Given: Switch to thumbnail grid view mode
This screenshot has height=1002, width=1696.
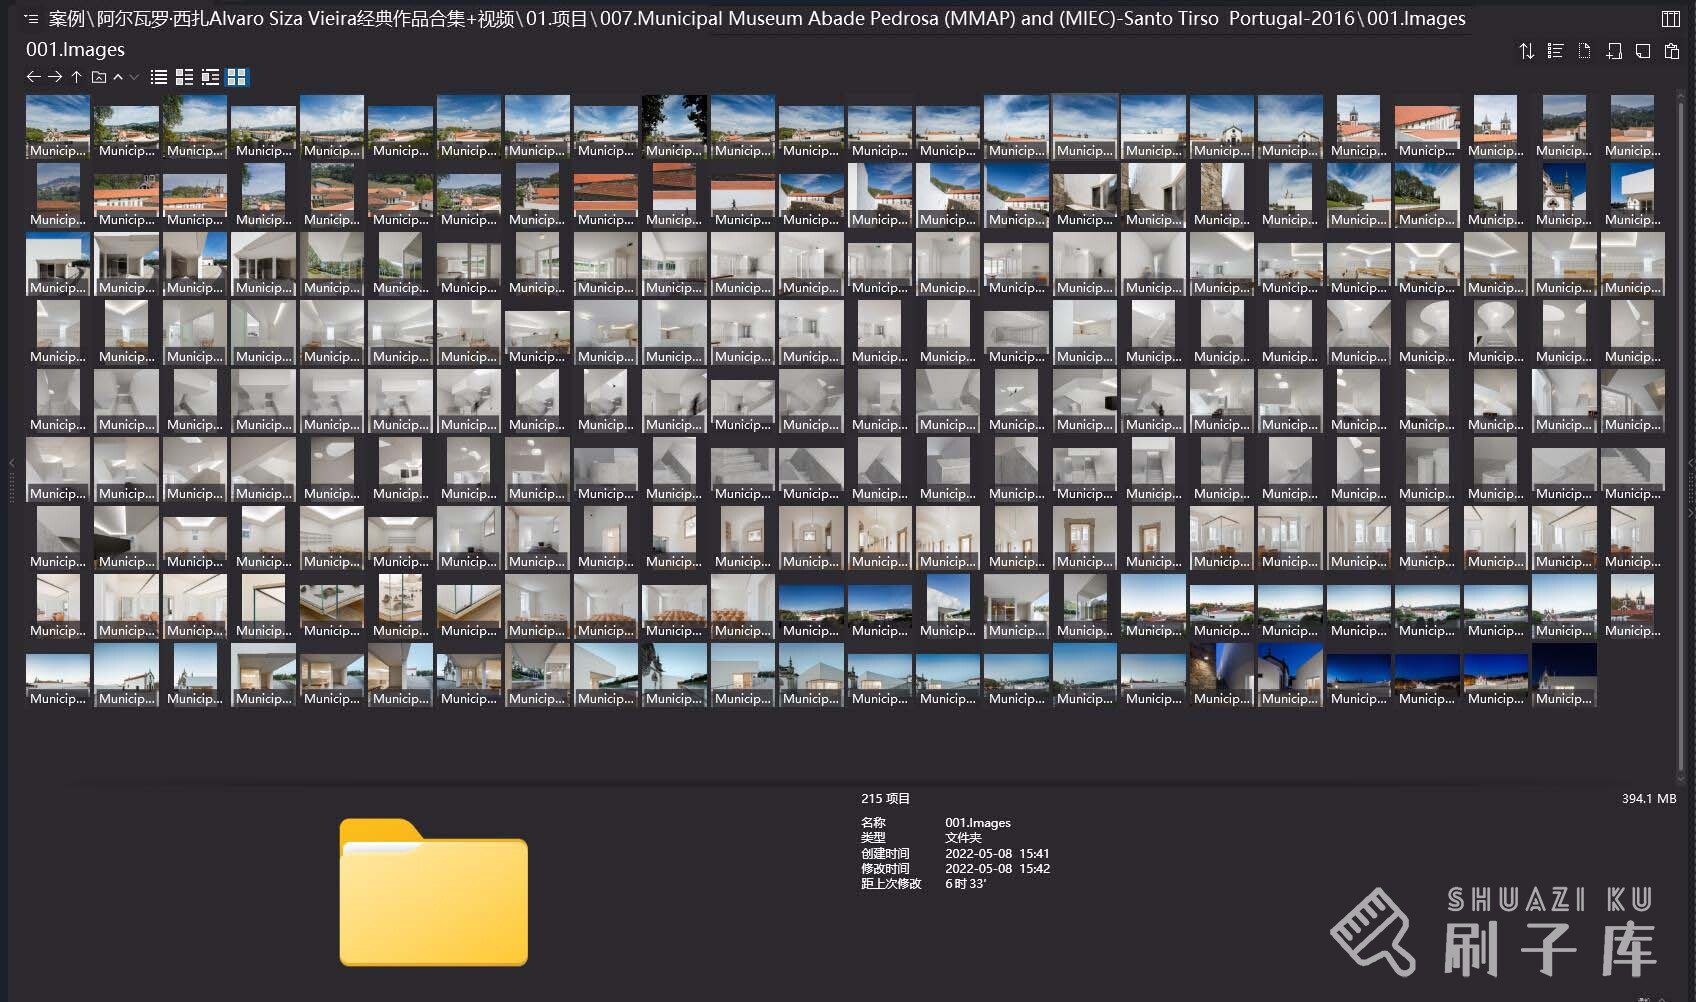Looking at the screenshot, I should [237, 77].
